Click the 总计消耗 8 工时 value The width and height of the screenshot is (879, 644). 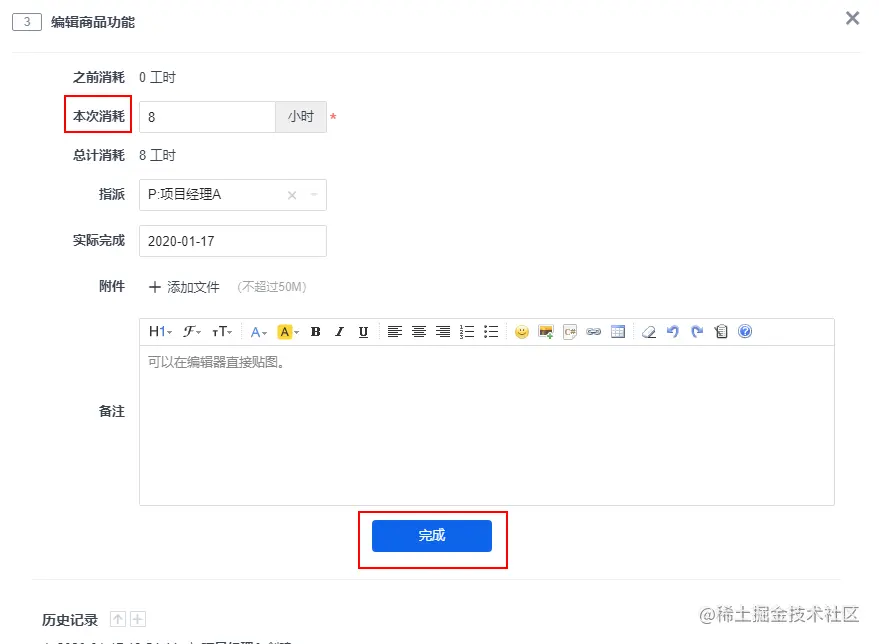[158, 155]
